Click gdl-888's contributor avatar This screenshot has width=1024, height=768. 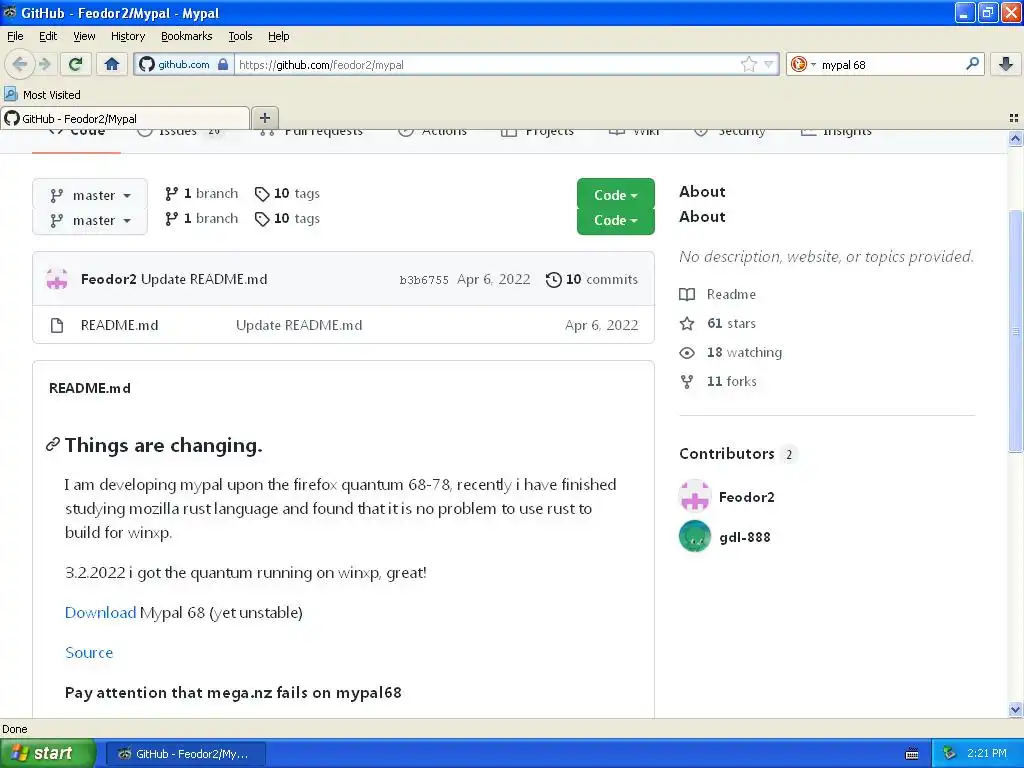click(695, 536)
